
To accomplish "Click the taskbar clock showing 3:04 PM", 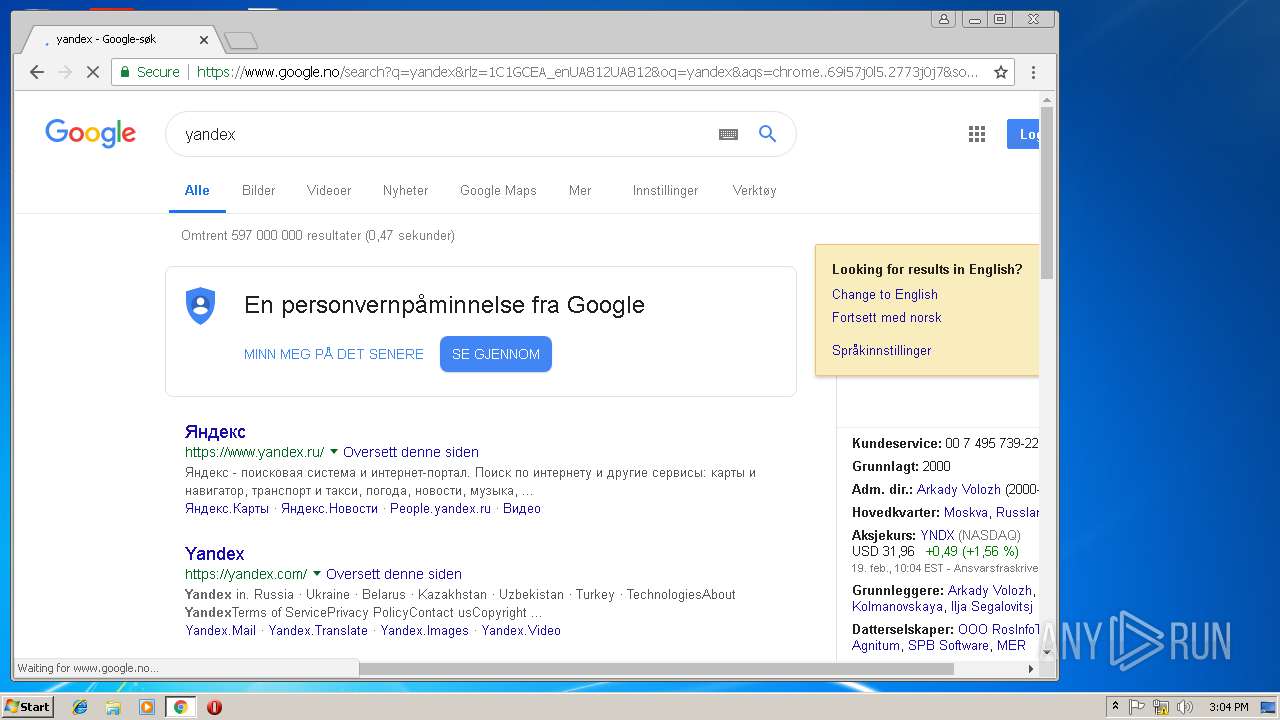I will 1228,707.
